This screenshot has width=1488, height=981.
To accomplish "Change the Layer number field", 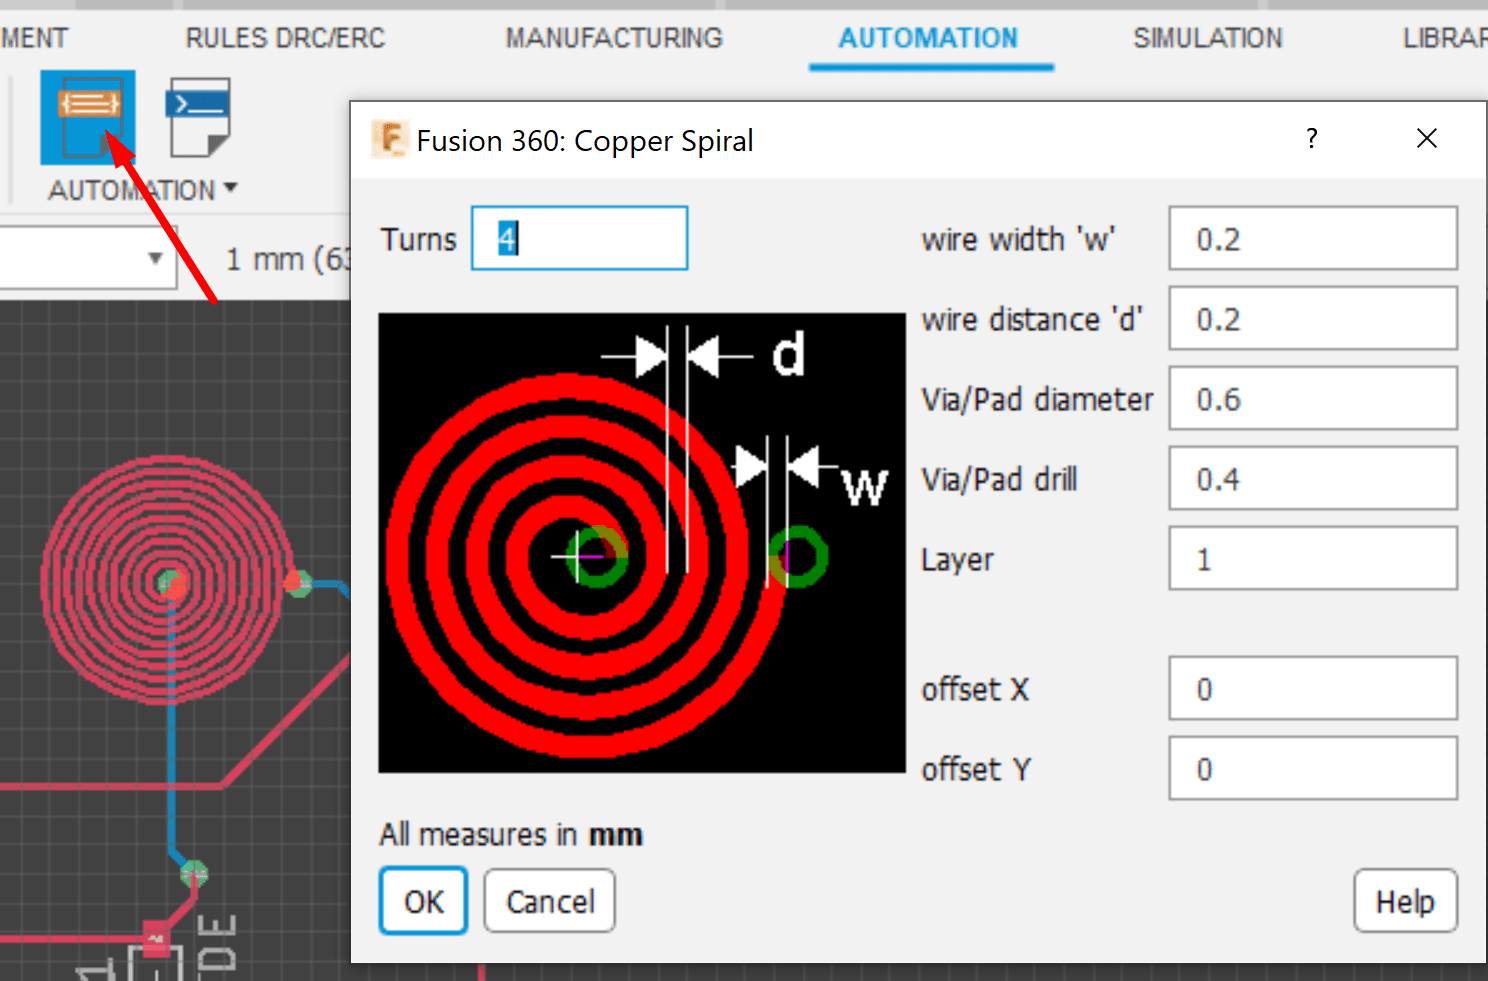I will (x=1312, y=558).
